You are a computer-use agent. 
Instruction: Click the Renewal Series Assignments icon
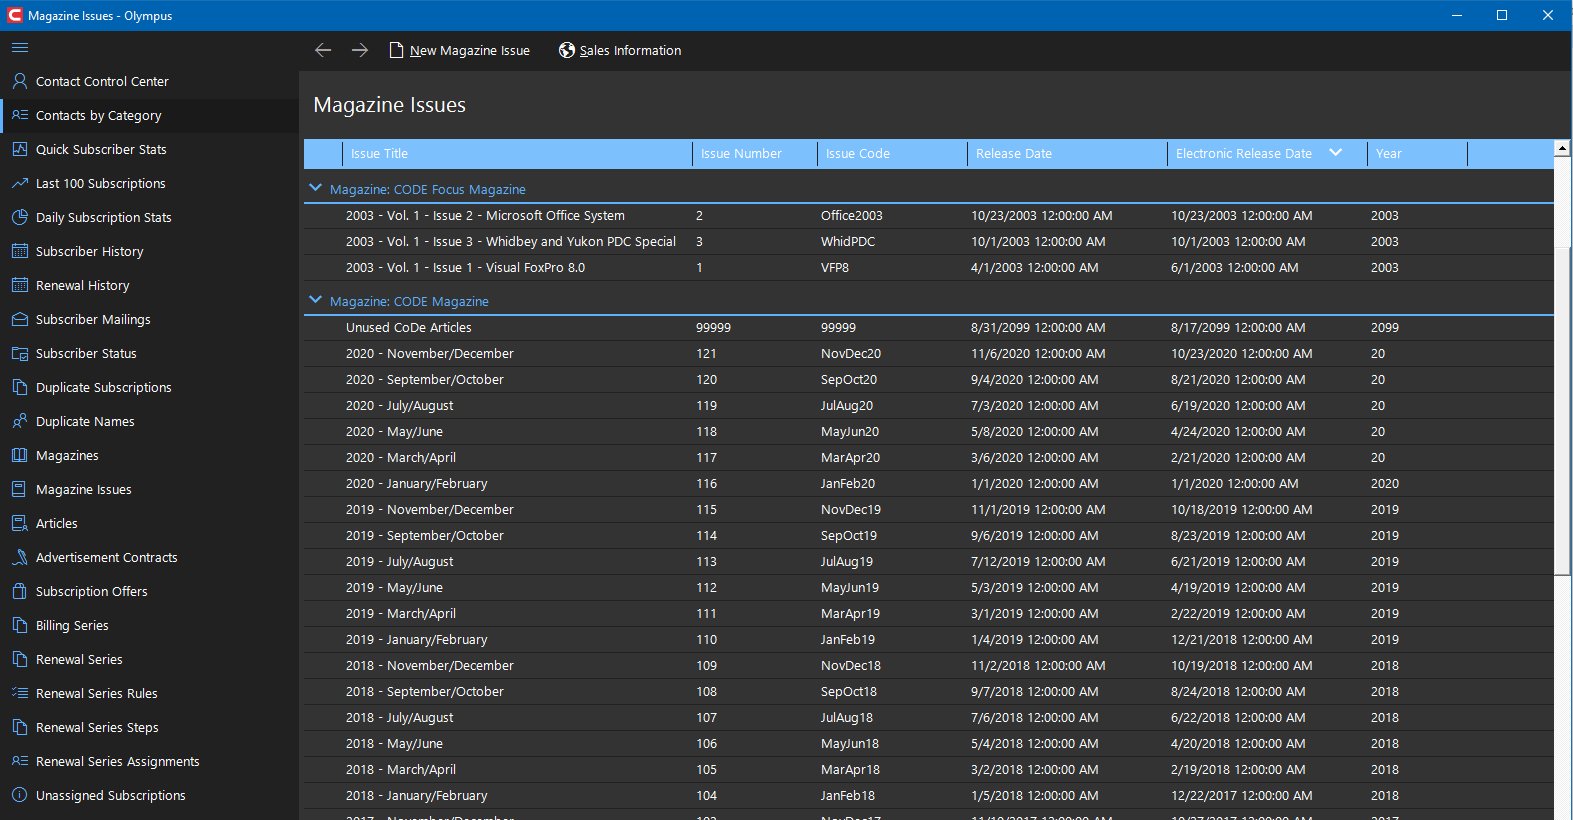point(20,761)
